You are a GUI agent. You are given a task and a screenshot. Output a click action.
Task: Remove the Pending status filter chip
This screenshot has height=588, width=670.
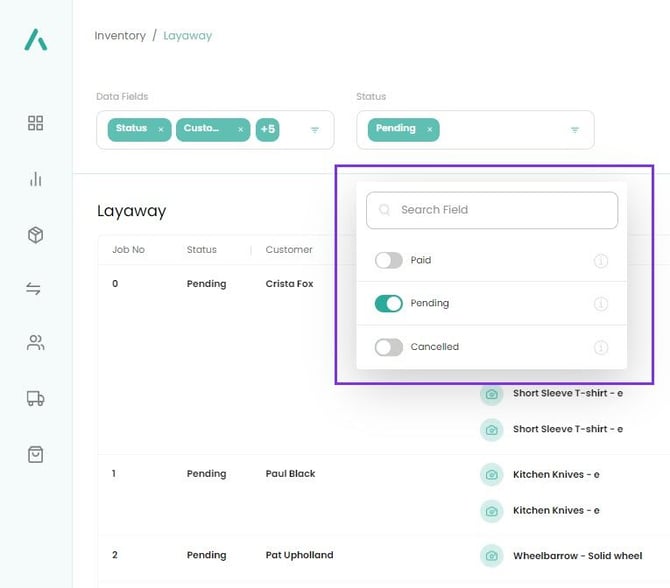click(430, 129)
